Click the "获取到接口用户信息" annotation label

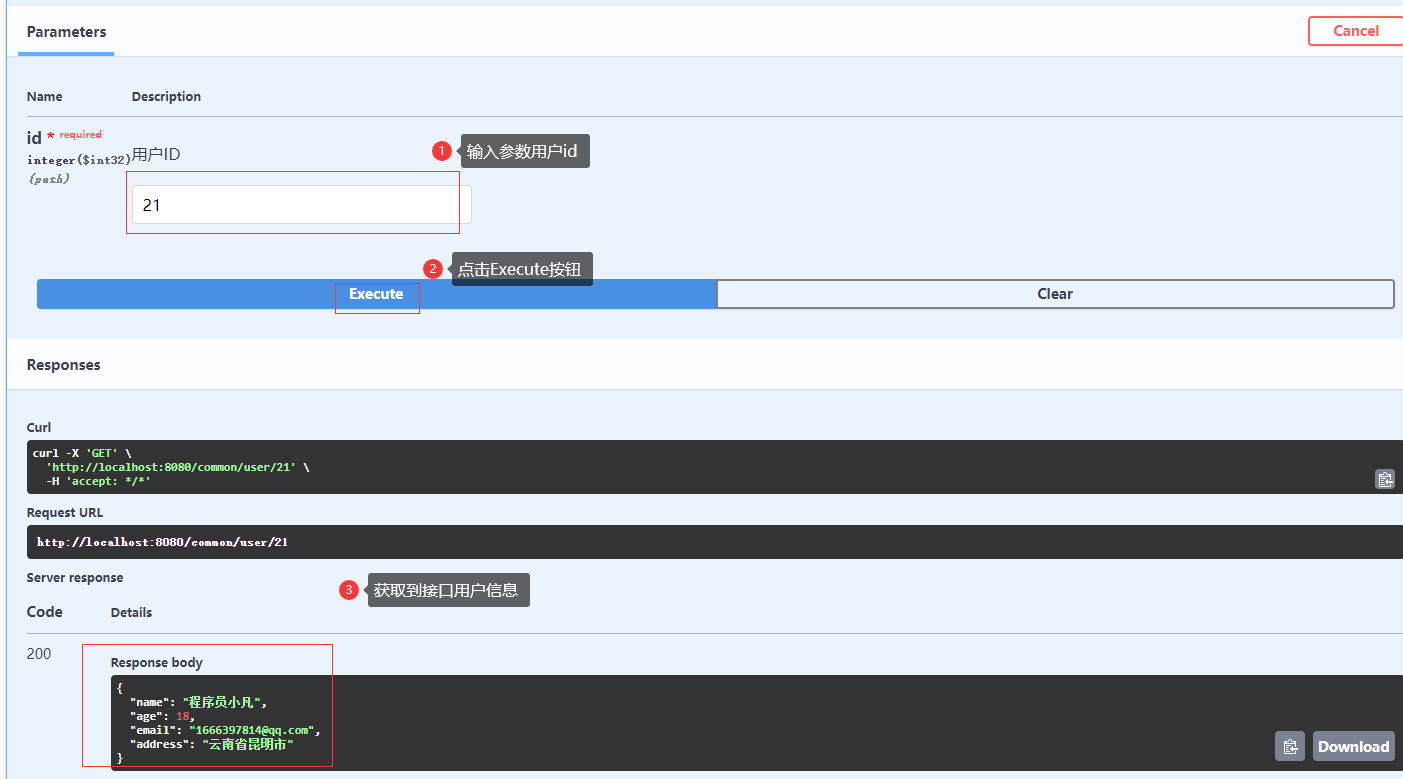[x=447, y=590]
